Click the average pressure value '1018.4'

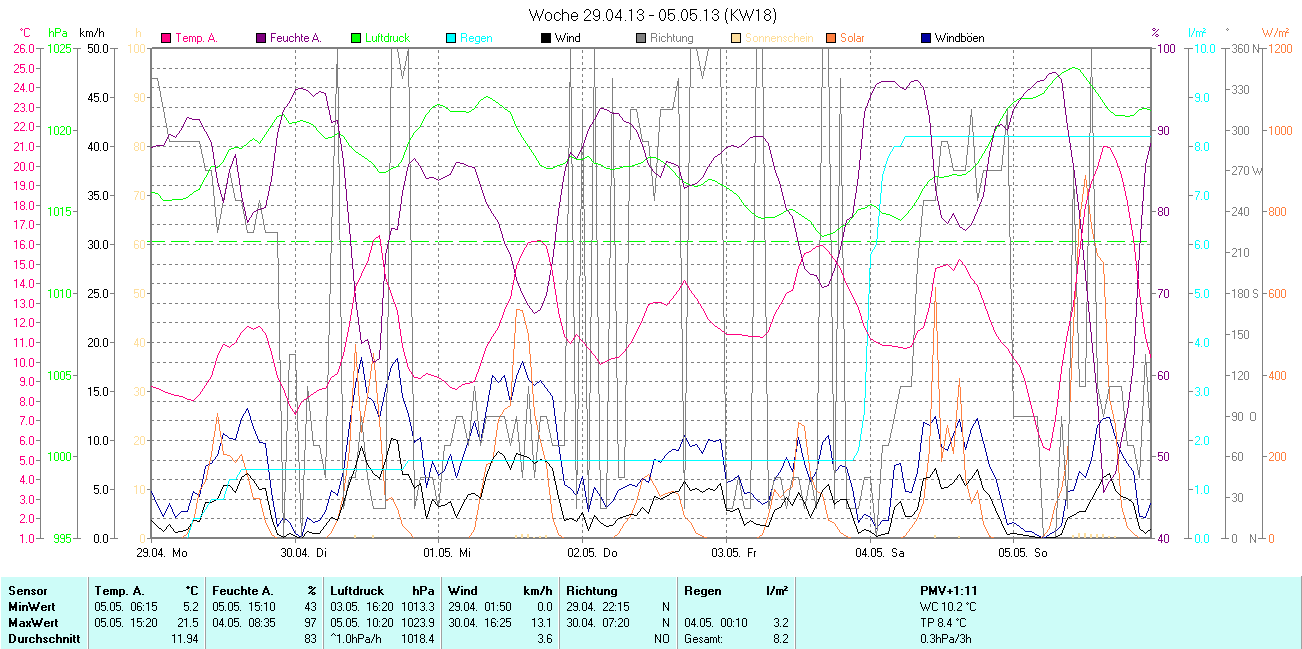(418, 639)
